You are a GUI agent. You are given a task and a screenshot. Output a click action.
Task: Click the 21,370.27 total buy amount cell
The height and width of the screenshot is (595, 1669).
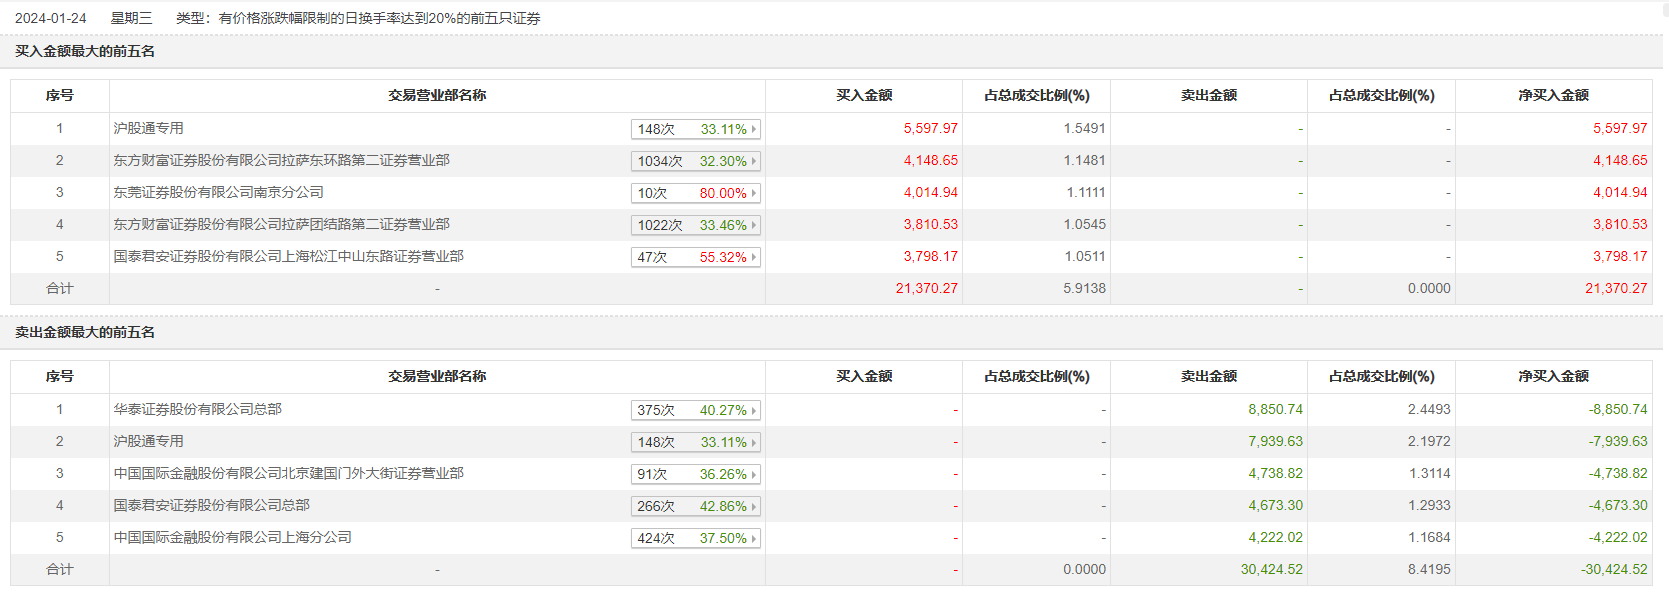pyautogui.click(x=926, y=288)
